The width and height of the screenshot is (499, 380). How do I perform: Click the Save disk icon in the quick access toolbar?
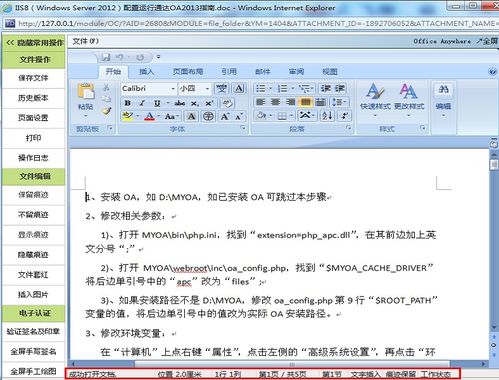106,57
